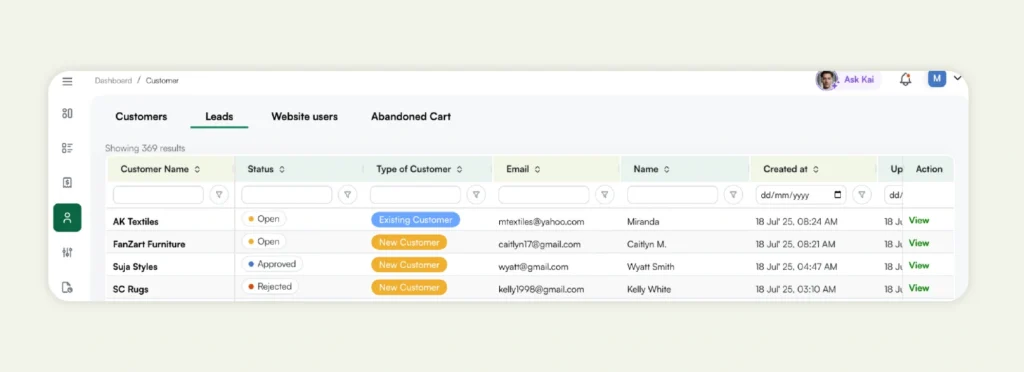Focus the Customer Name filter field
This screenshot has width=1024, height=372.
pos(158,194)
